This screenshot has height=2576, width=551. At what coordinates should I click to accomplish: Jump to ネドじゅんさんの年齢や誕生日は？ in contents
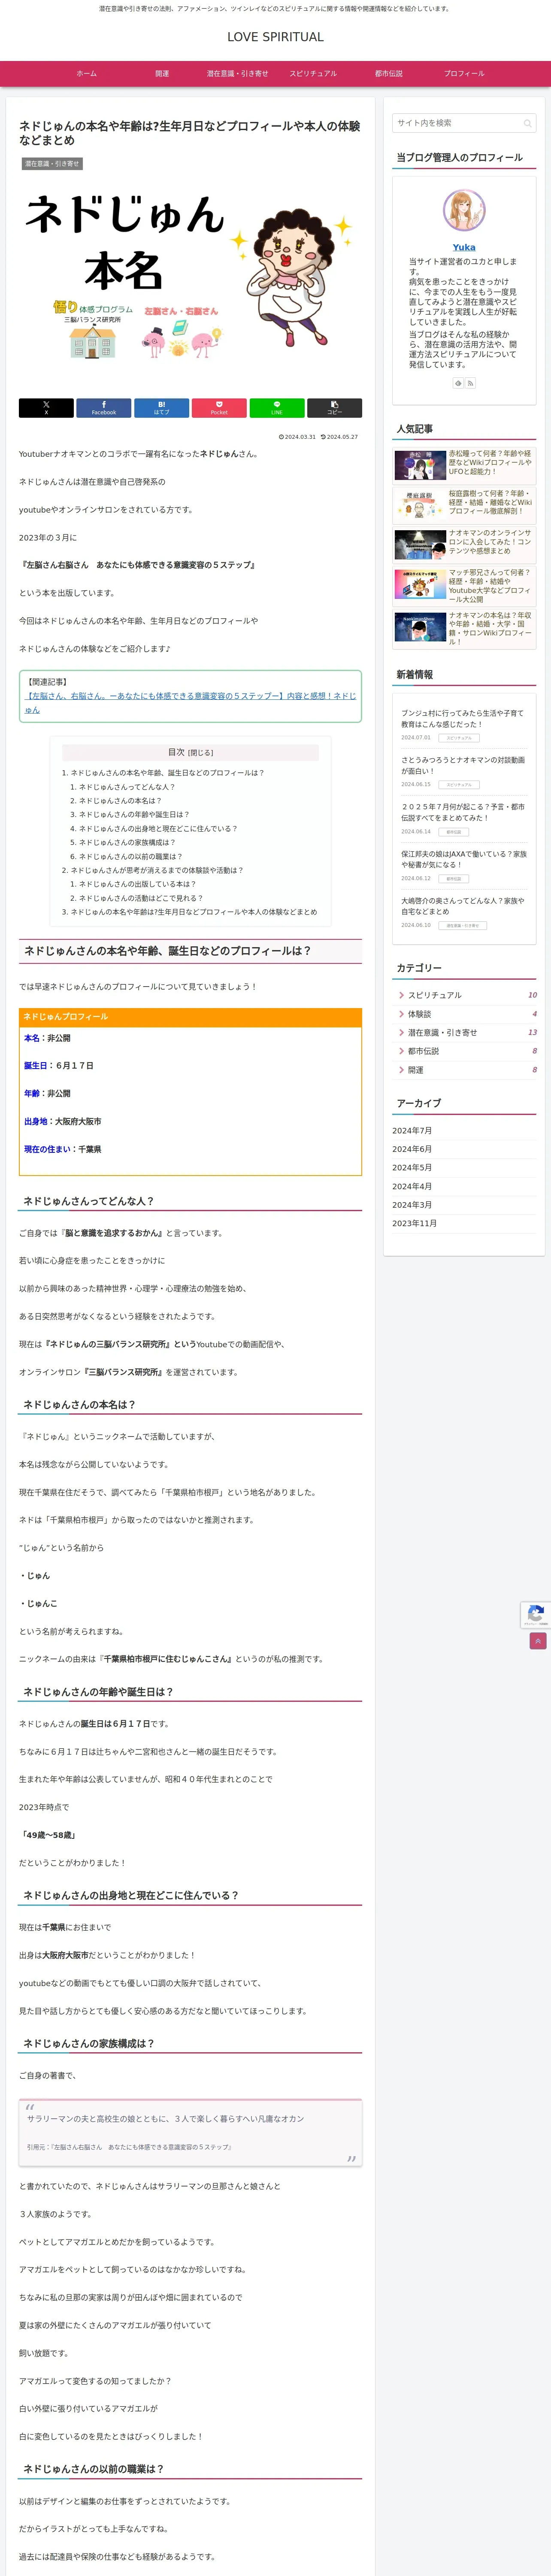(134, 815)
